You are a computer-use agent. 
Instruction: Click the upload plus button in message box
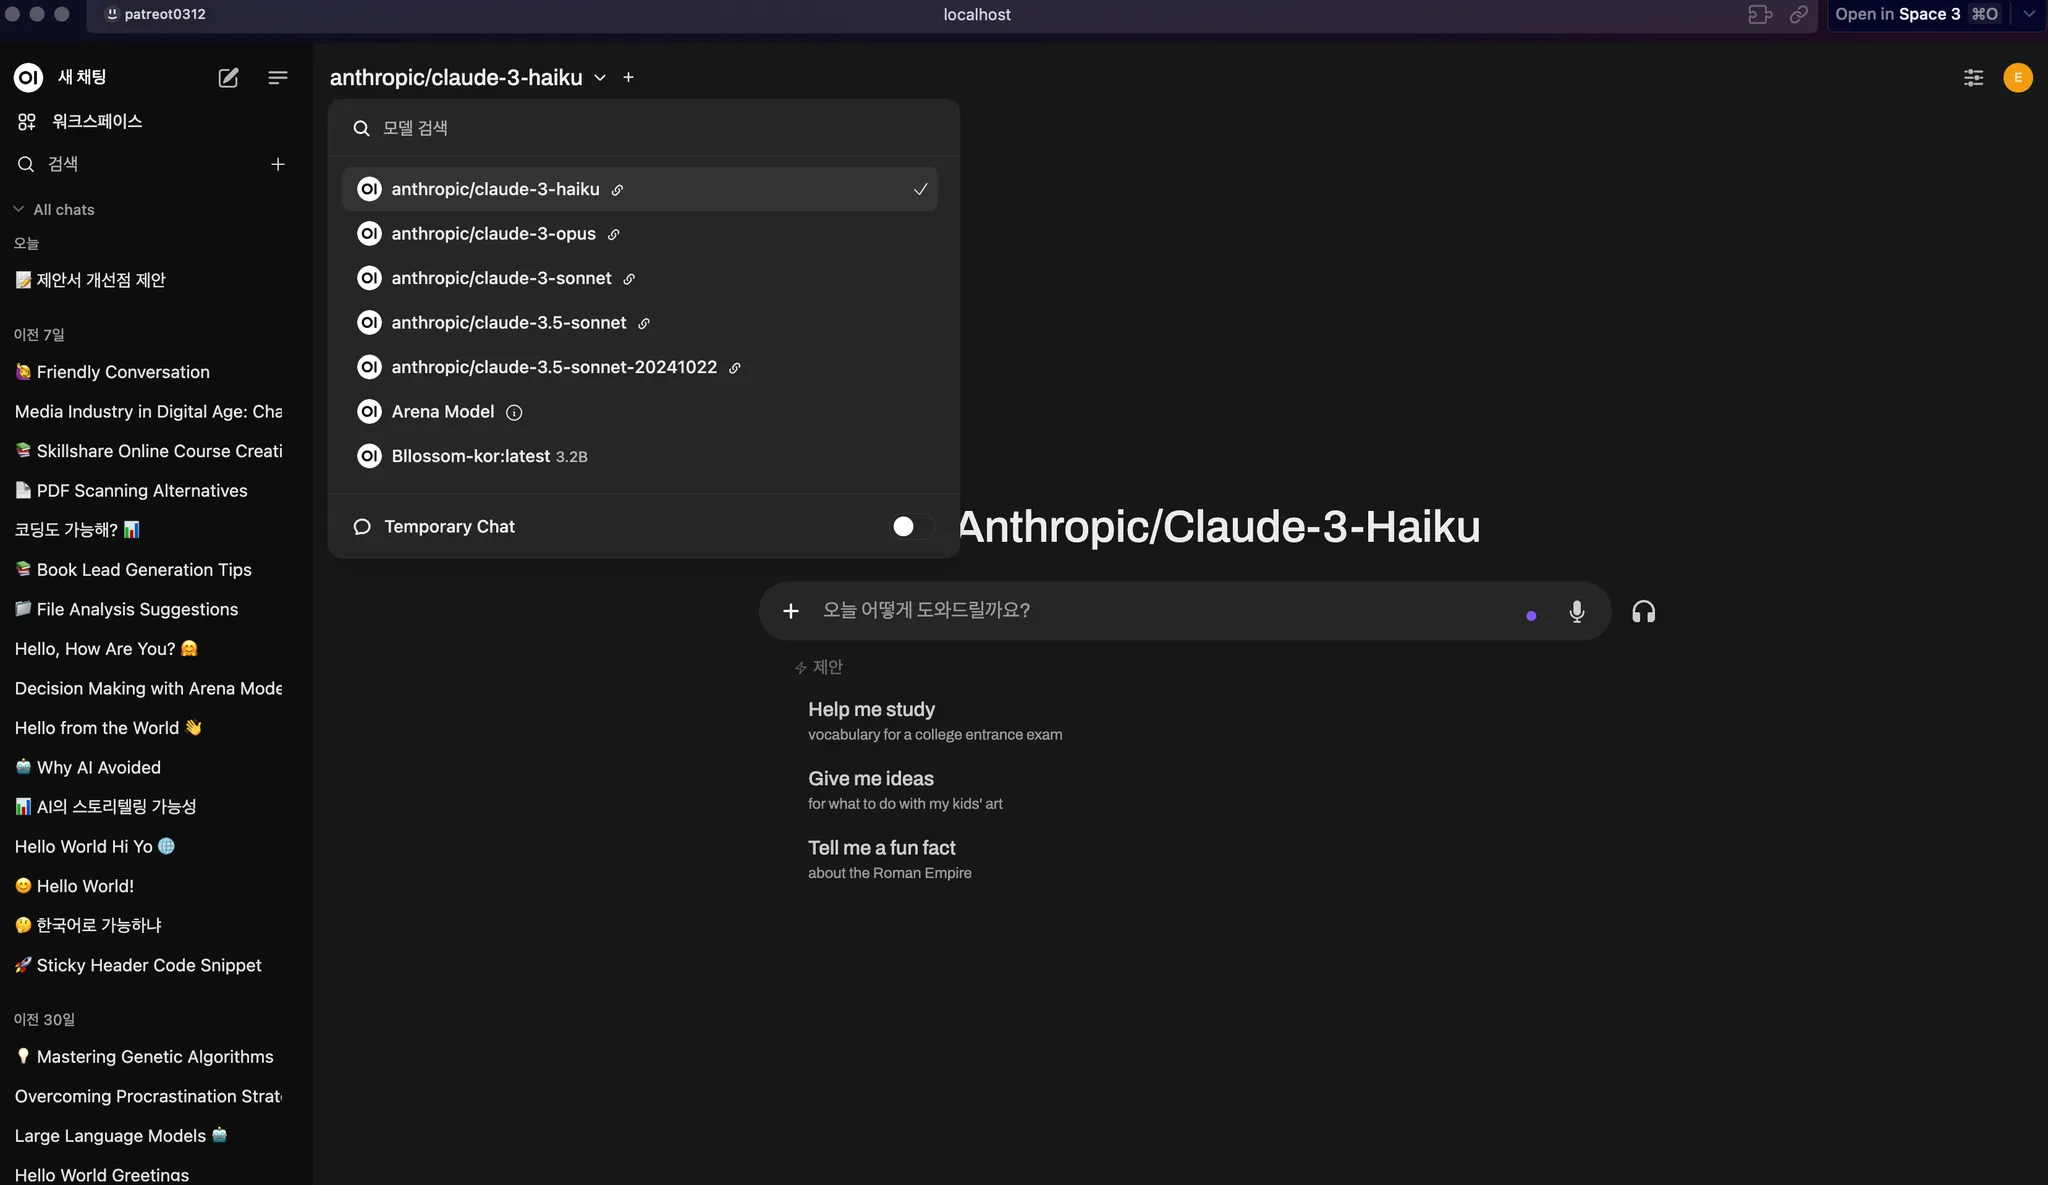[x=790, y=611]
